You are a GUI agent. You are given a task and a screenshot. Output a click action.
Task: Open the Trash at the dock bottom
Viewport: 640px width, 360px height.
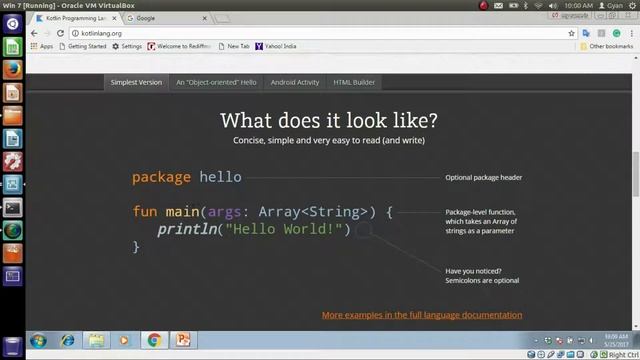click(x=12, y=346)
